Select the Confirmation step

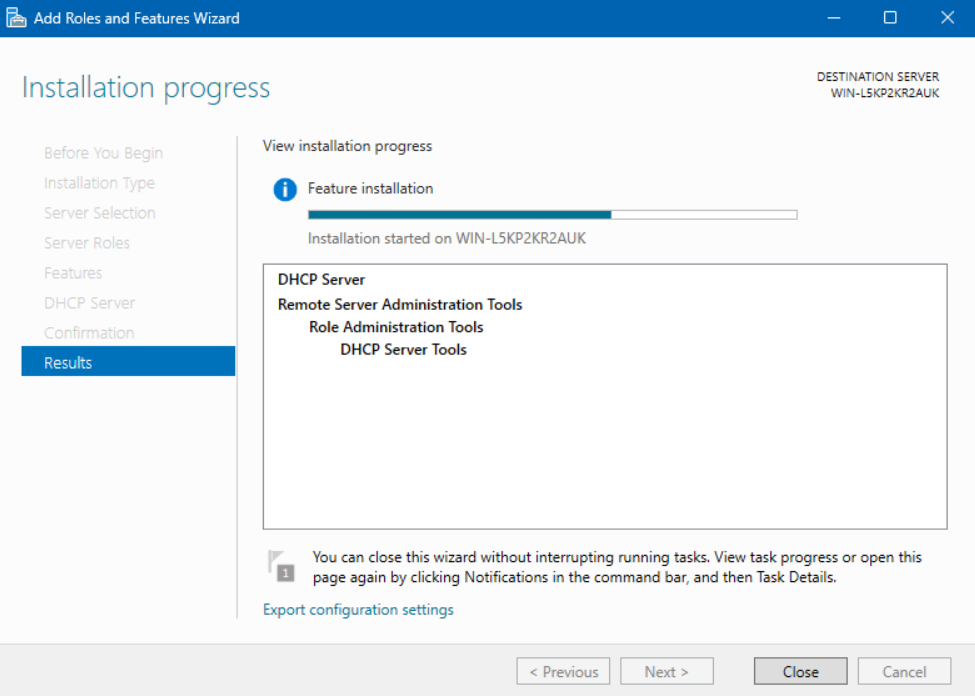tap(89, 333)
